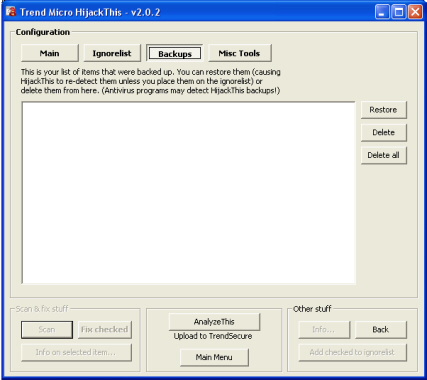Viewport: 427px width, 380px height.
Task: Maximize the HijackThis window
Action: point(399,12)
